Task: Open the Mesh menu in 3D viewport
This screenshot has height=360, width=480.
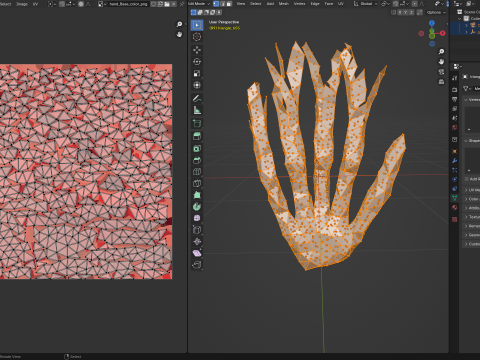Action: click(x=284, y=4)
